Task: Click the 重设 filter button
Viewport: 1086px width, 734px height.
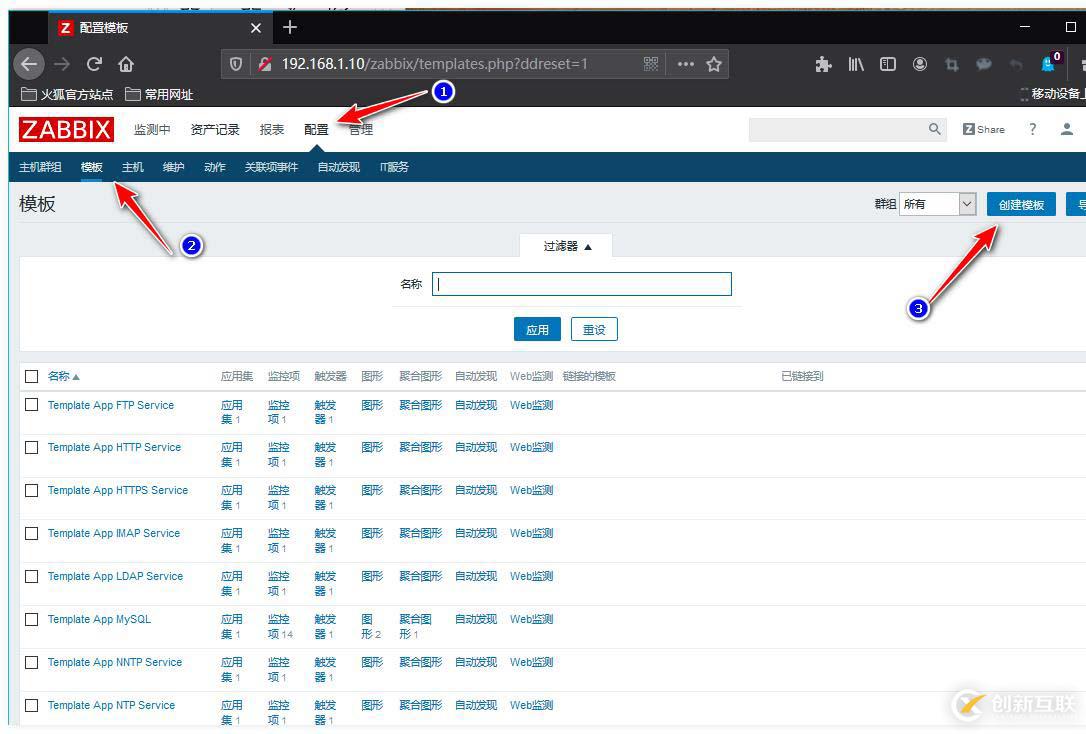Action: 594,330
